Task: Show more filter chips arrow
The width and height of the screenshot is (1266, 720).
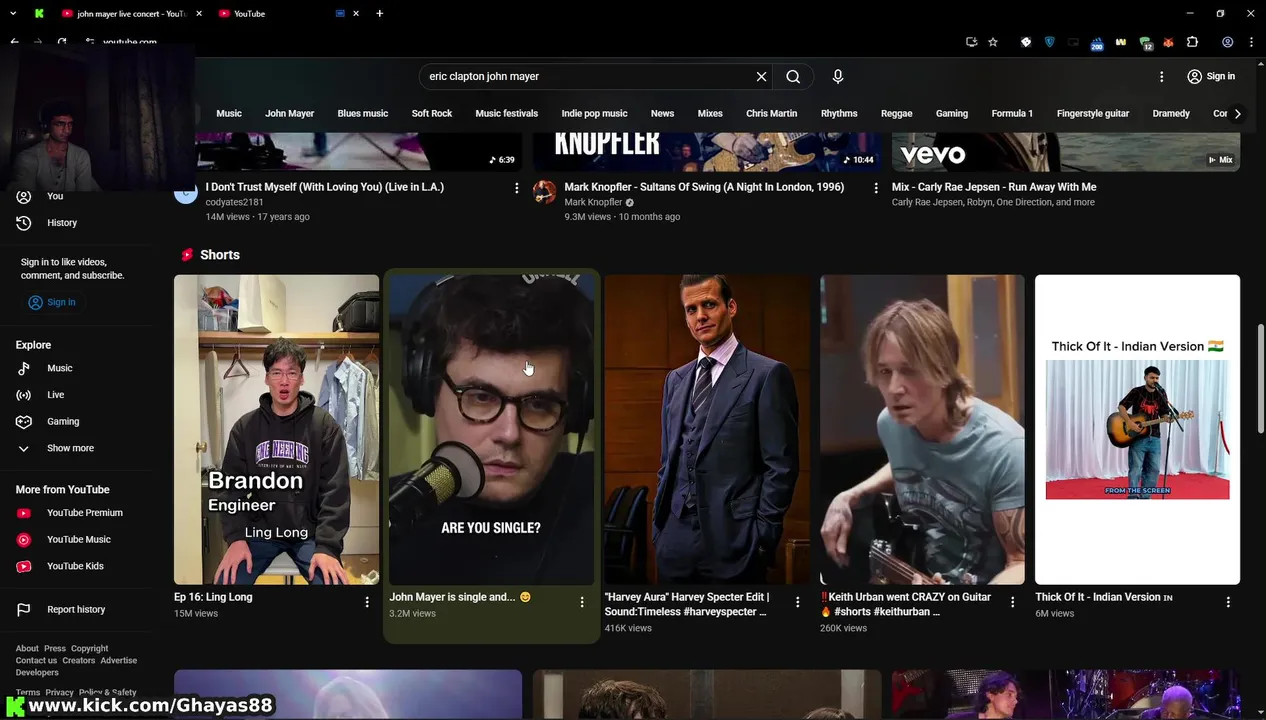Action: tap(1237, 113)
